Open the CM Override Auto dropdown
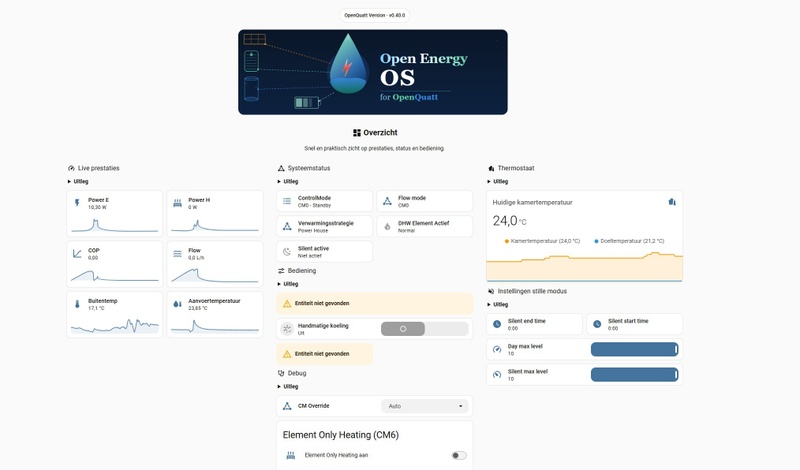The image size is (800, 470). coord(424,406)
